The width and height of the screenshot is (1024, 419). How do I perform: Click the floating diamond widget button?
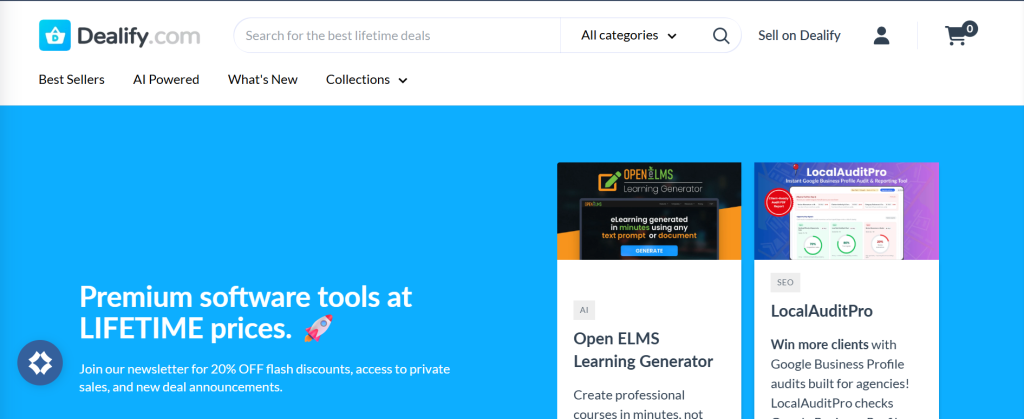40,363
